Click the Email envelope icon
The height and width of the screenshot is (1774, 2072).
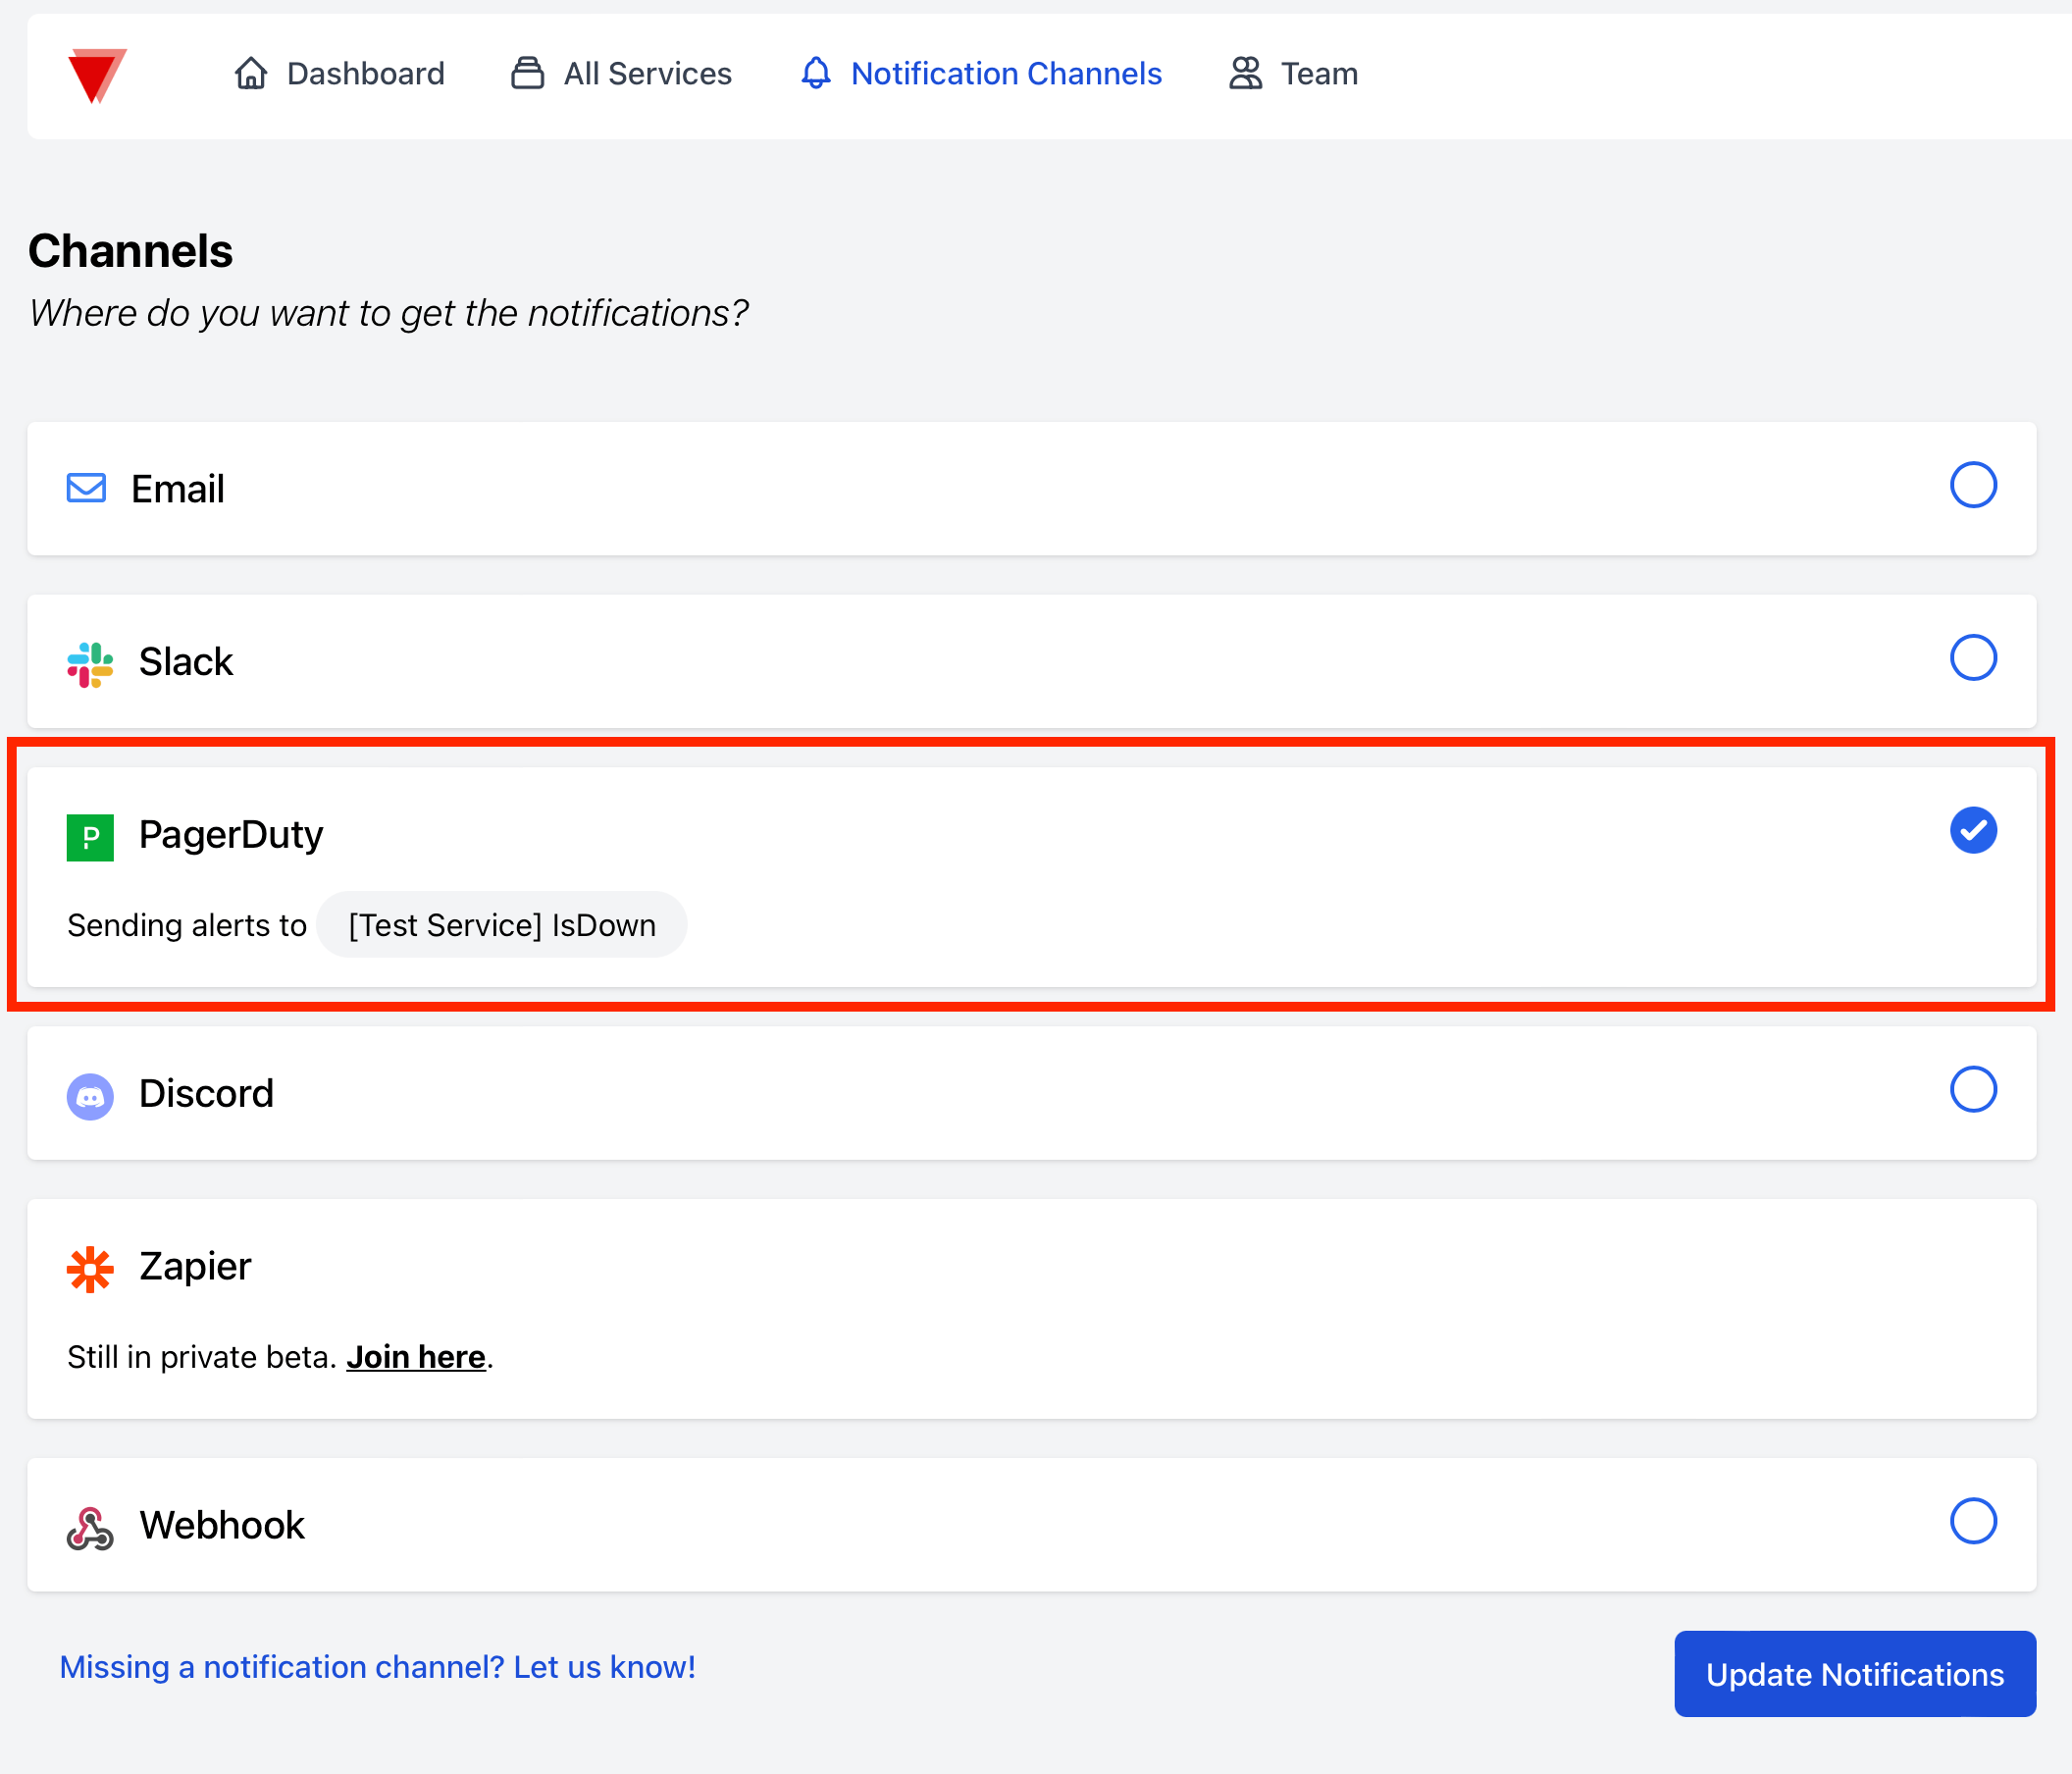point(86,488)
